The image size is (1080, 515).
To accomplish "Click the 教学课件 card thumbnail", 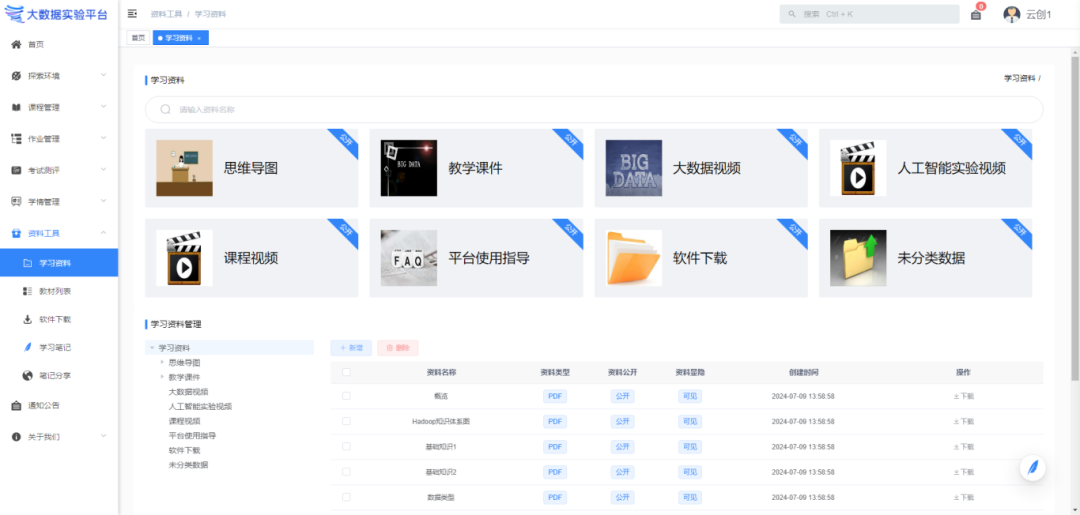I will coord(408,168).
